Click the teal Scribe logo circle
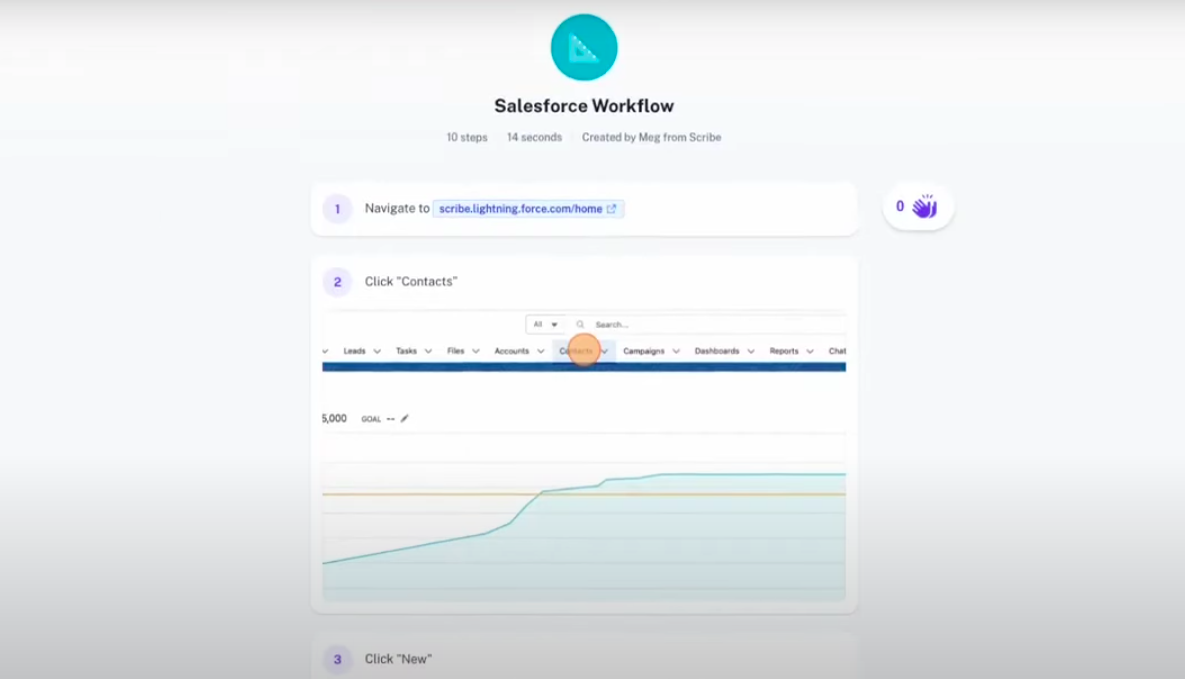 pyautogui.click(x=583, y=48)
